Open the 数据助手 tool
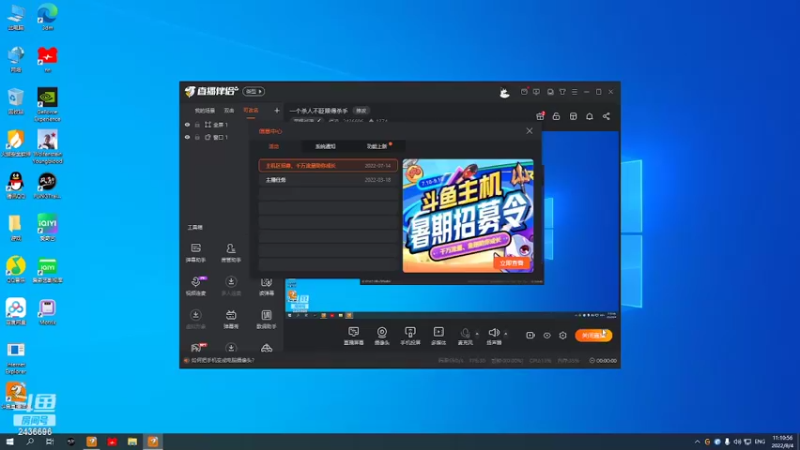The image size is (800, 450). coord(266,319)
